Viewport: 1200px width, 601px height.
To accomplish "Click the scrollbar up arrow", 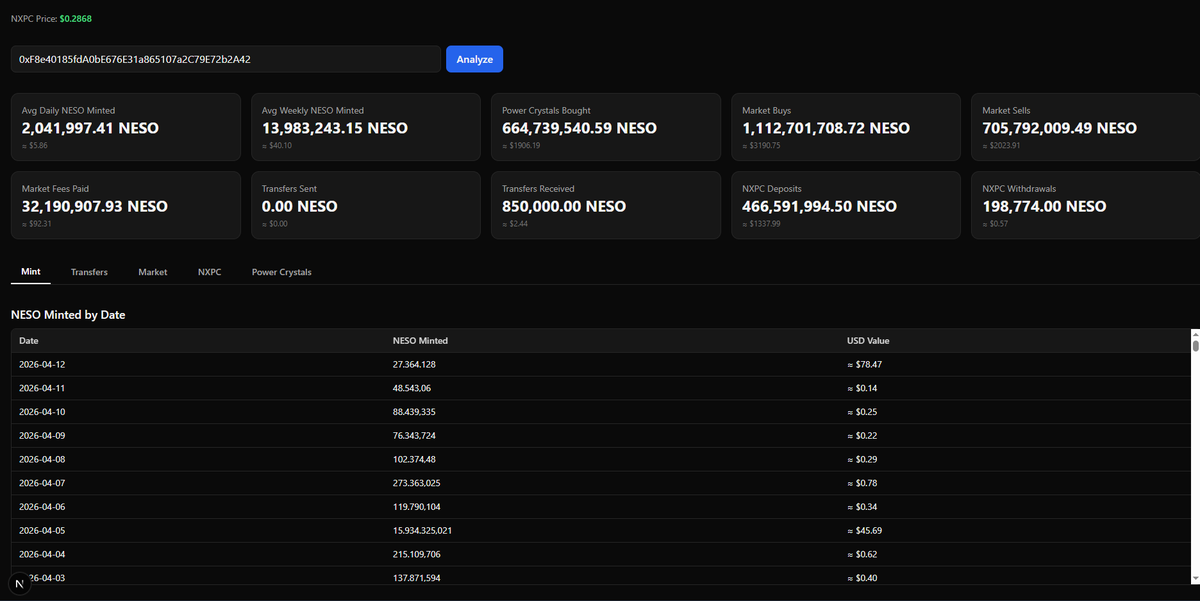I will (1193, 336).
